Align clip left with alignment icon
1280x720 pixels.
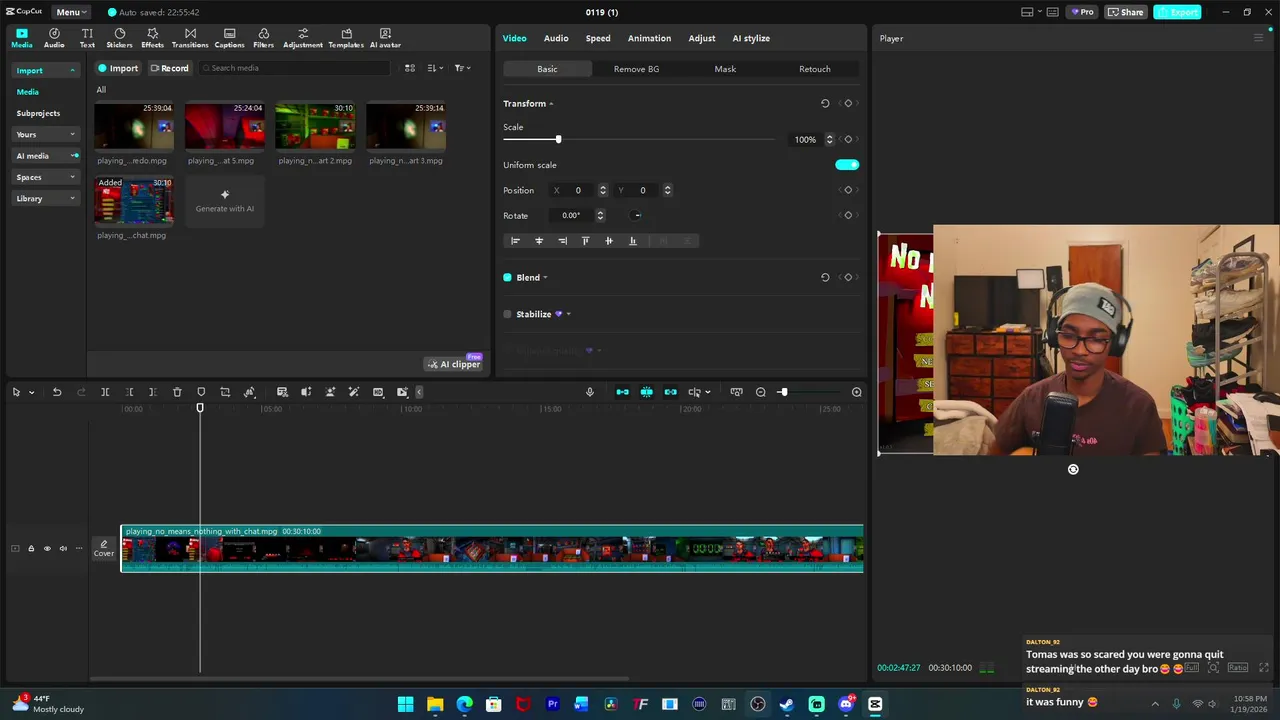pyautogui.click(x=515, y=240)
